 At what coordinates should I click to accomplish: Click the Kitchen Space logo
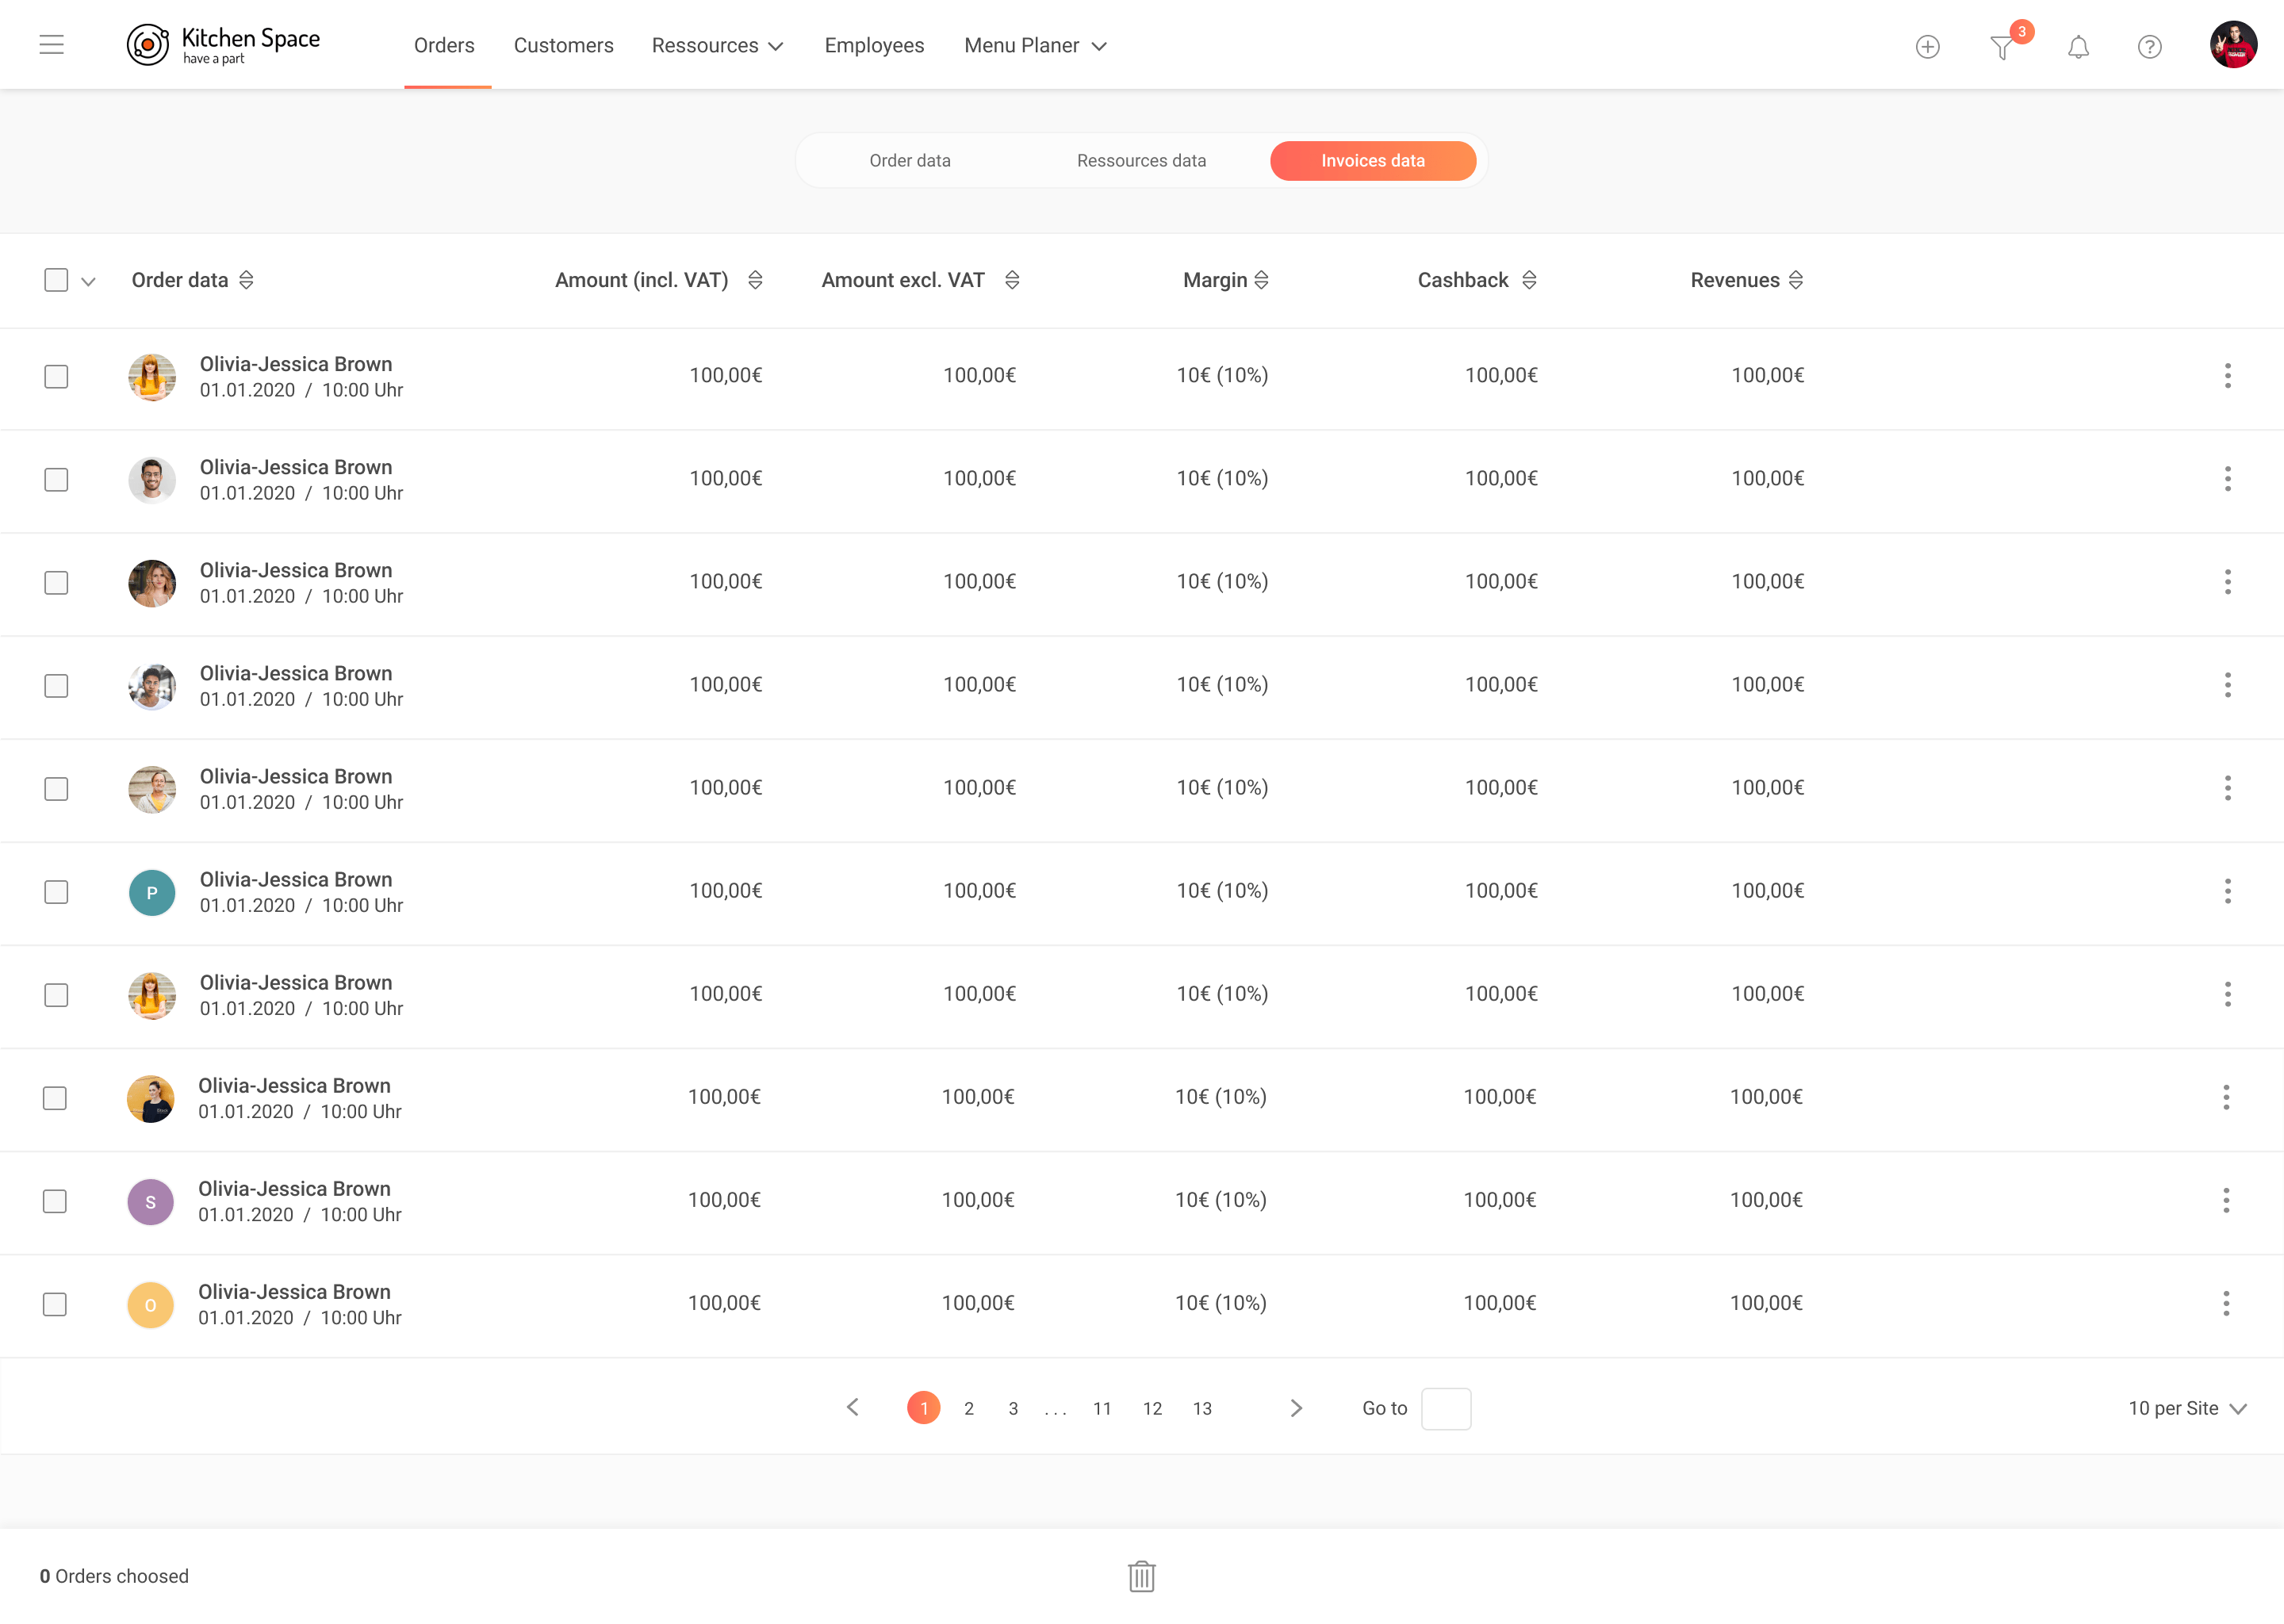223,45
